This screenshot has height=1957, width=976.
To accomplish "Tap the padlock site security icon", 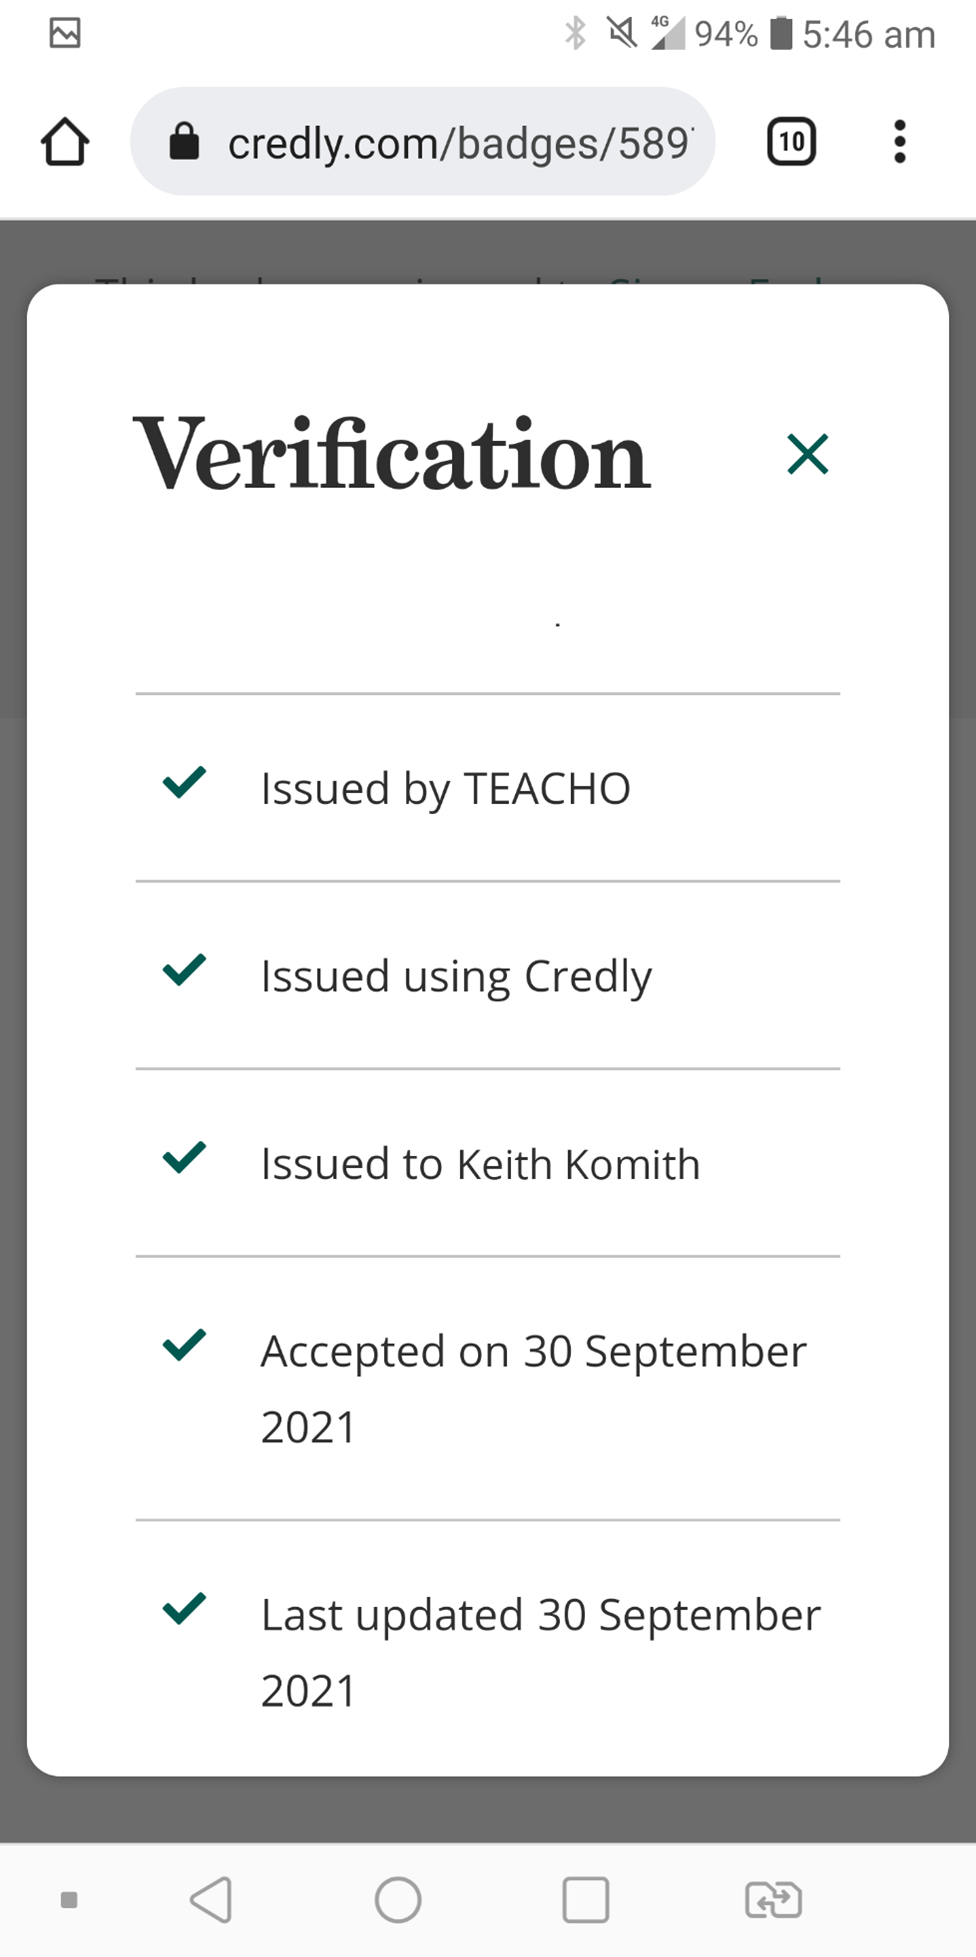I will [184, 141].
